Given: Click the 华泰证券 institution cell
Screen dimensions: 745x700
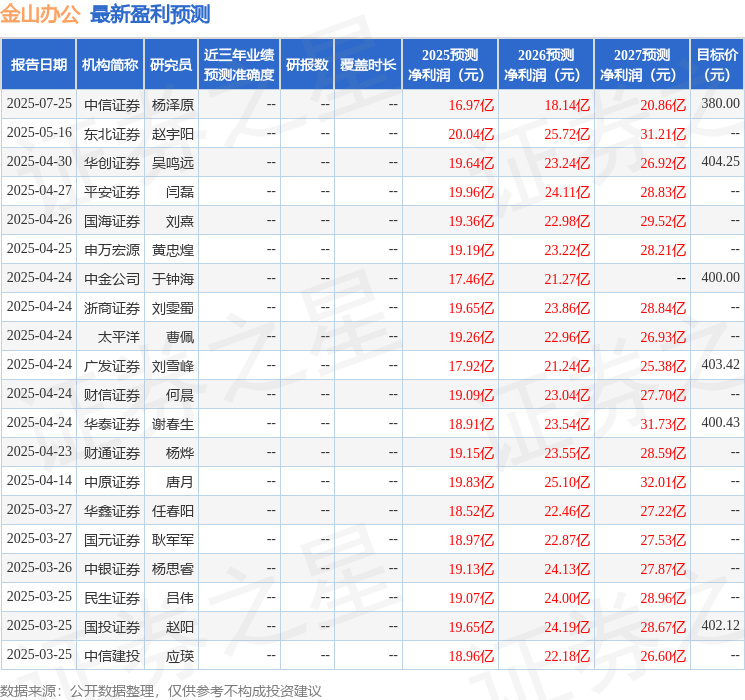Looking at the screenshot, I should coord(112,424).
